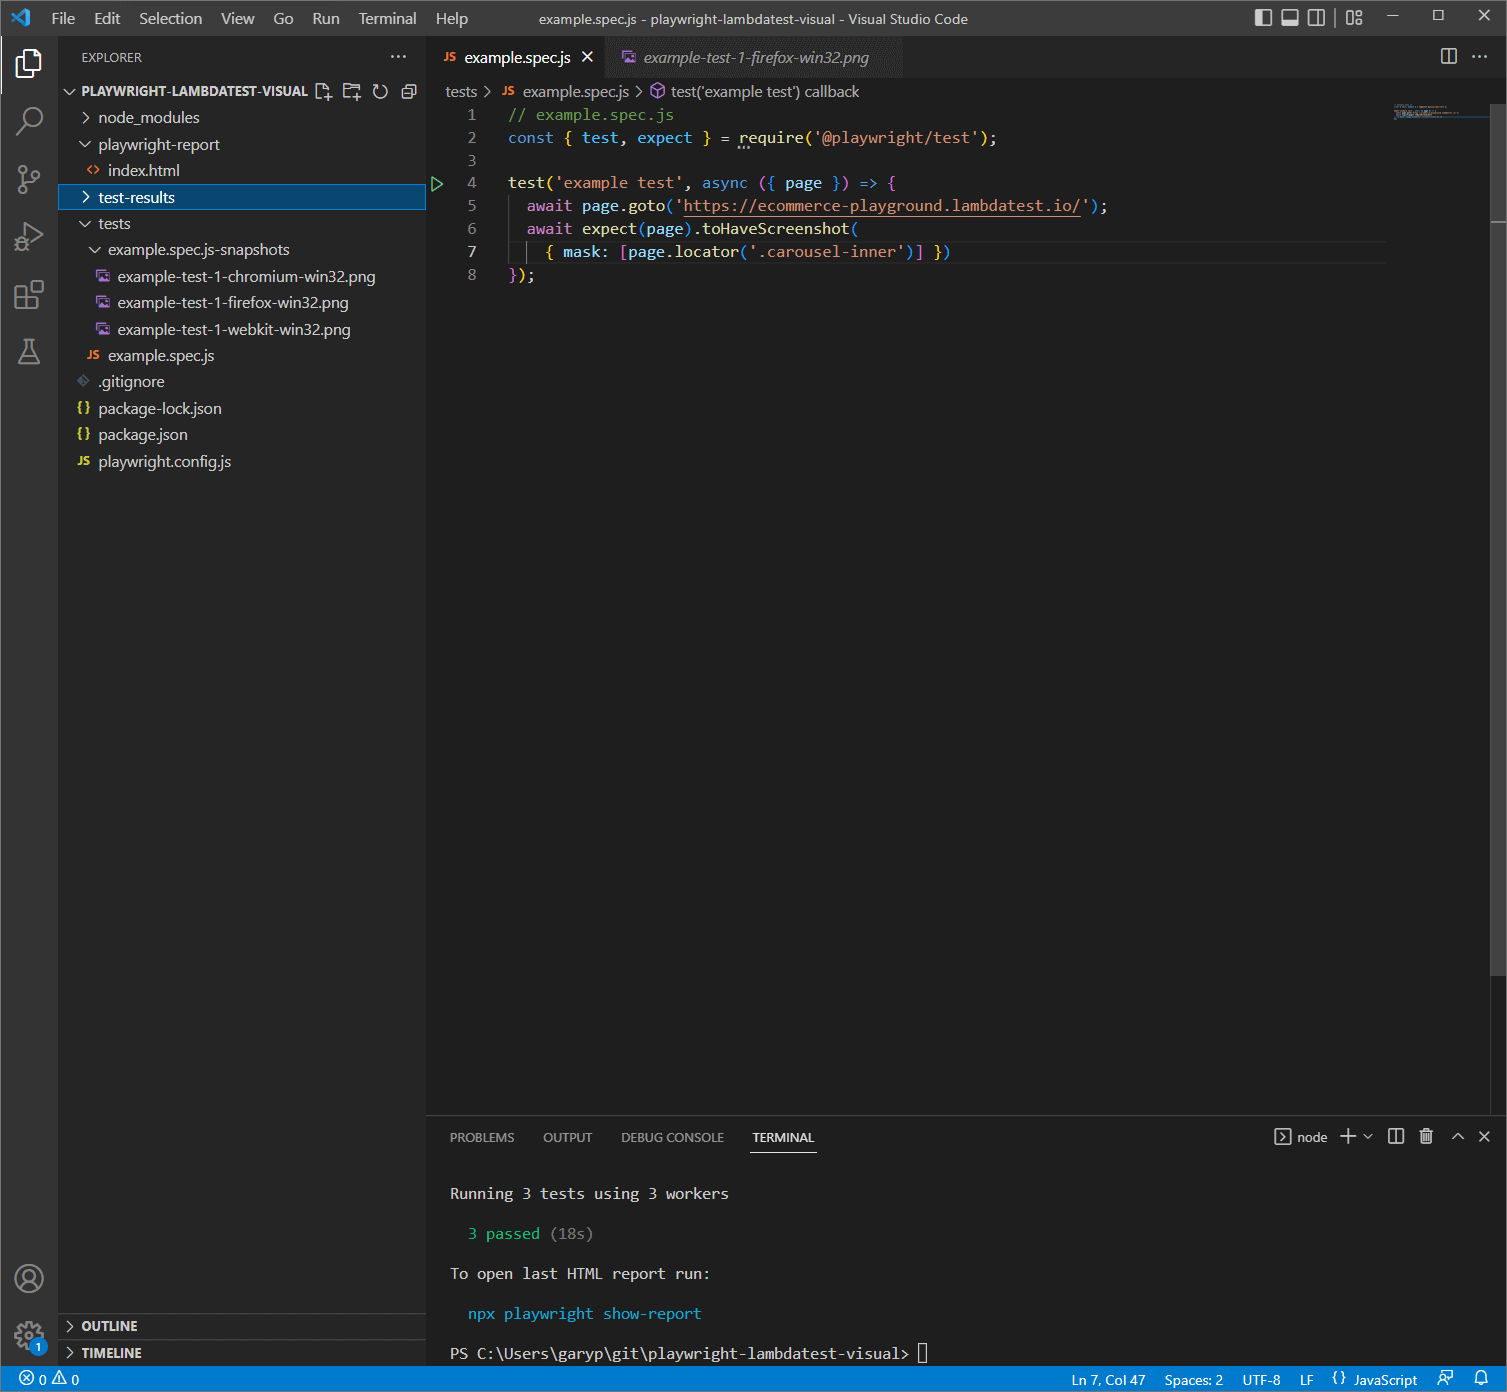Open the Source Control view
The height and width of the screenshot is (1392, 1507).
29,179
